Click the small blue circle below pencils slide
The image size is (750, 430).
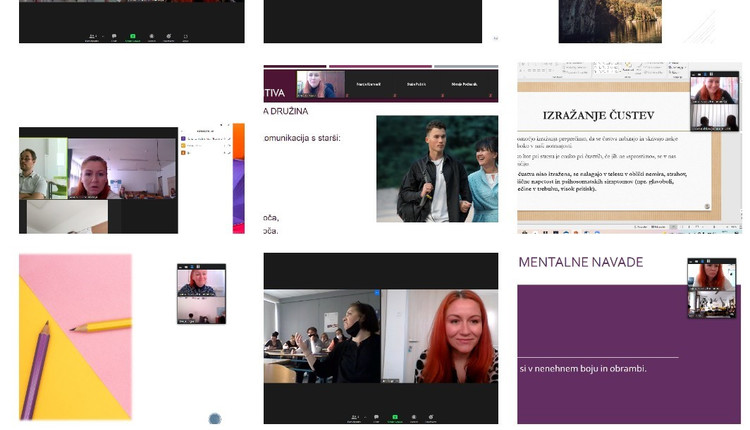(214, 419)
